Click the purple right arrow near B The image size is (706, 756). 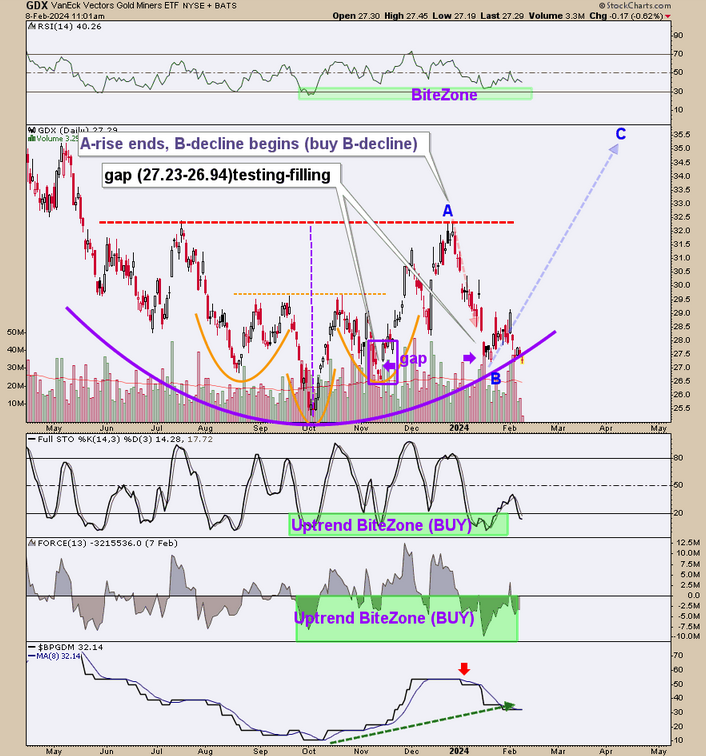pyautogui.click(x=469, y=358)
